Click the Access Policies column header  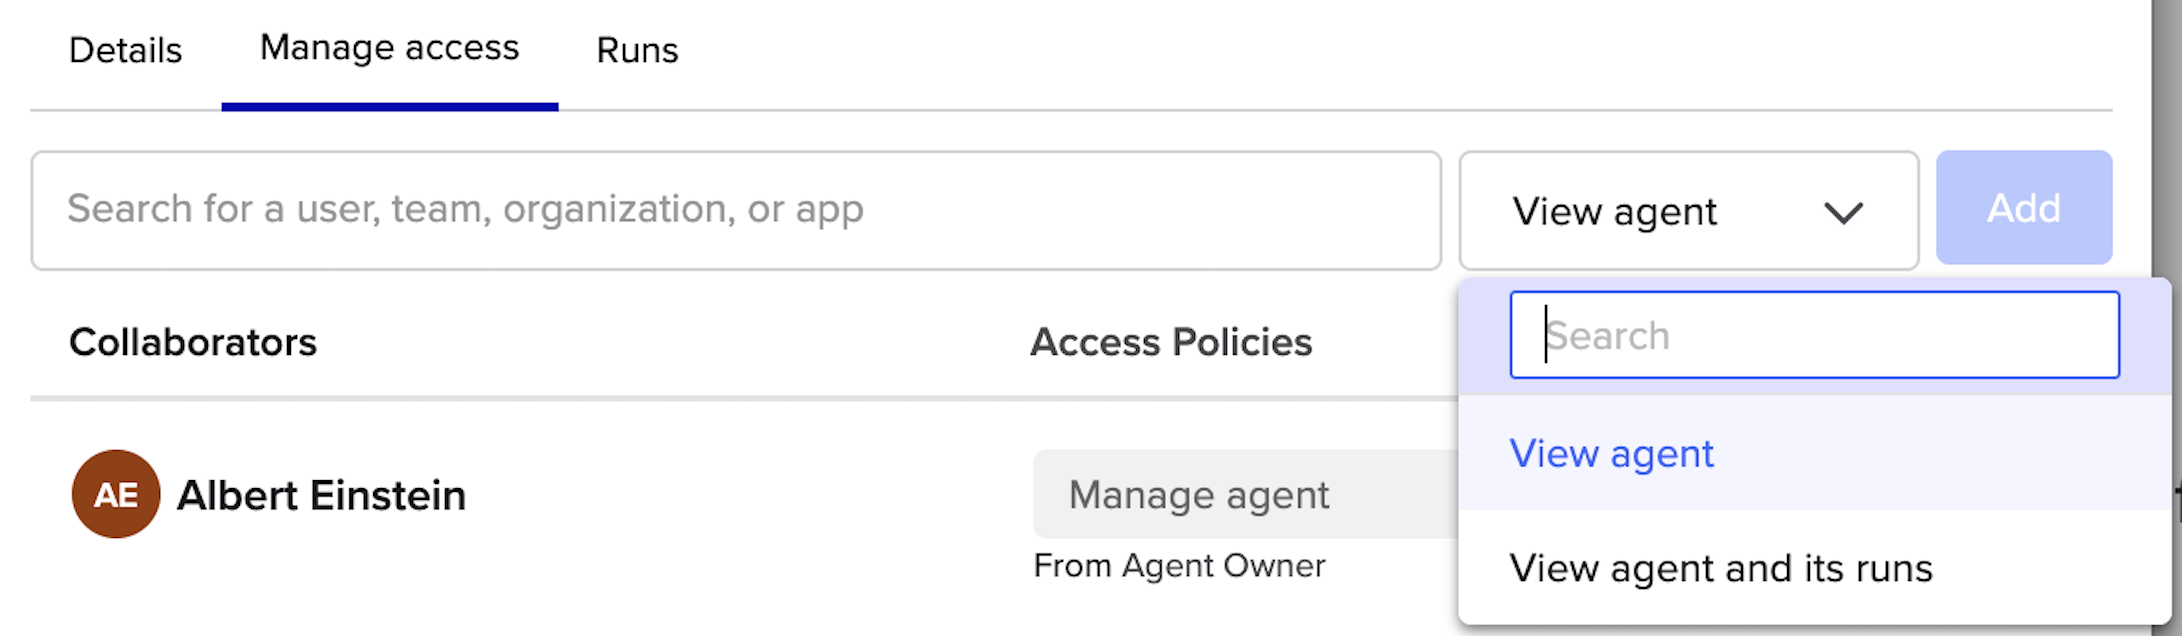point(1171,342)
